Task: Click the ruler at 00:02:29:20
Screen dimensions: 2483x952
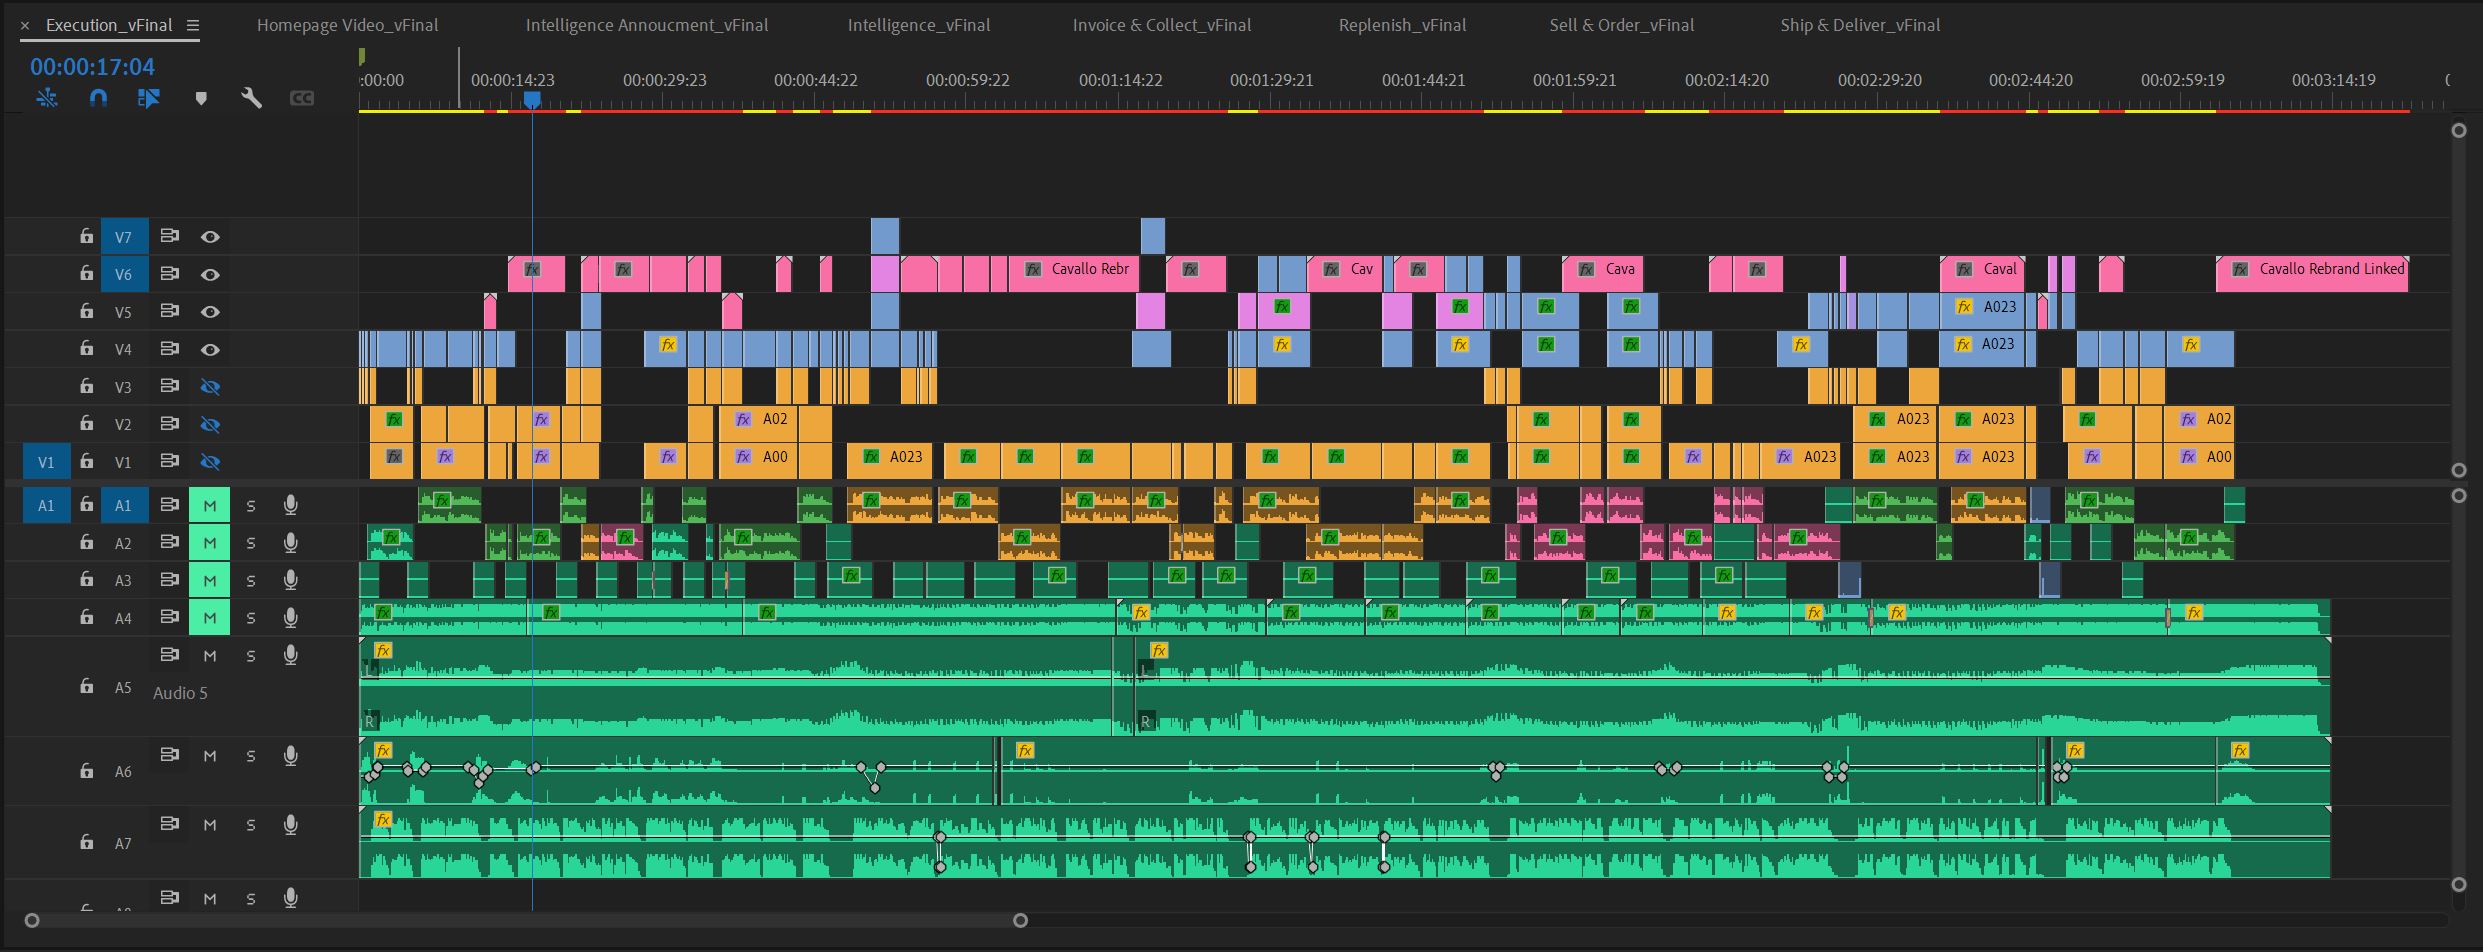Action: click(x=1879, y=80)
